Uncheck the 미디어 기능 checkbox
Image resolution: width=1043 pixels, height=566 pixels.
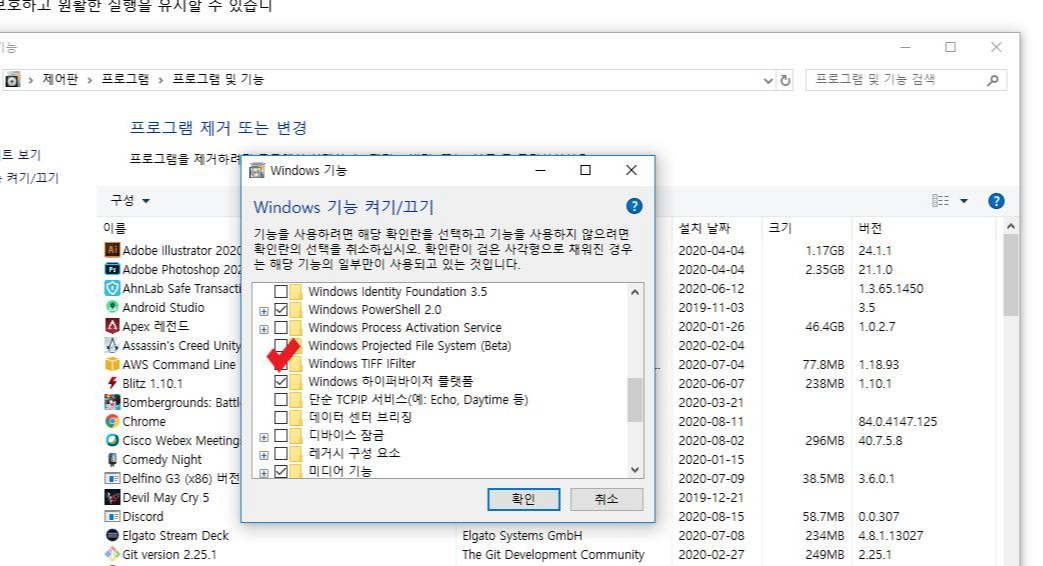click(281, 471)
